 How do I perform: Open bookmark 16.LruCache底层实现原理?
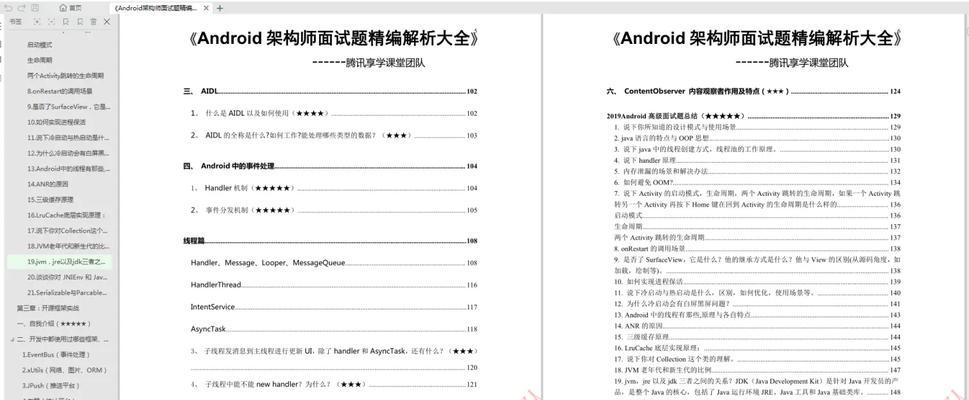pos(67,215)
